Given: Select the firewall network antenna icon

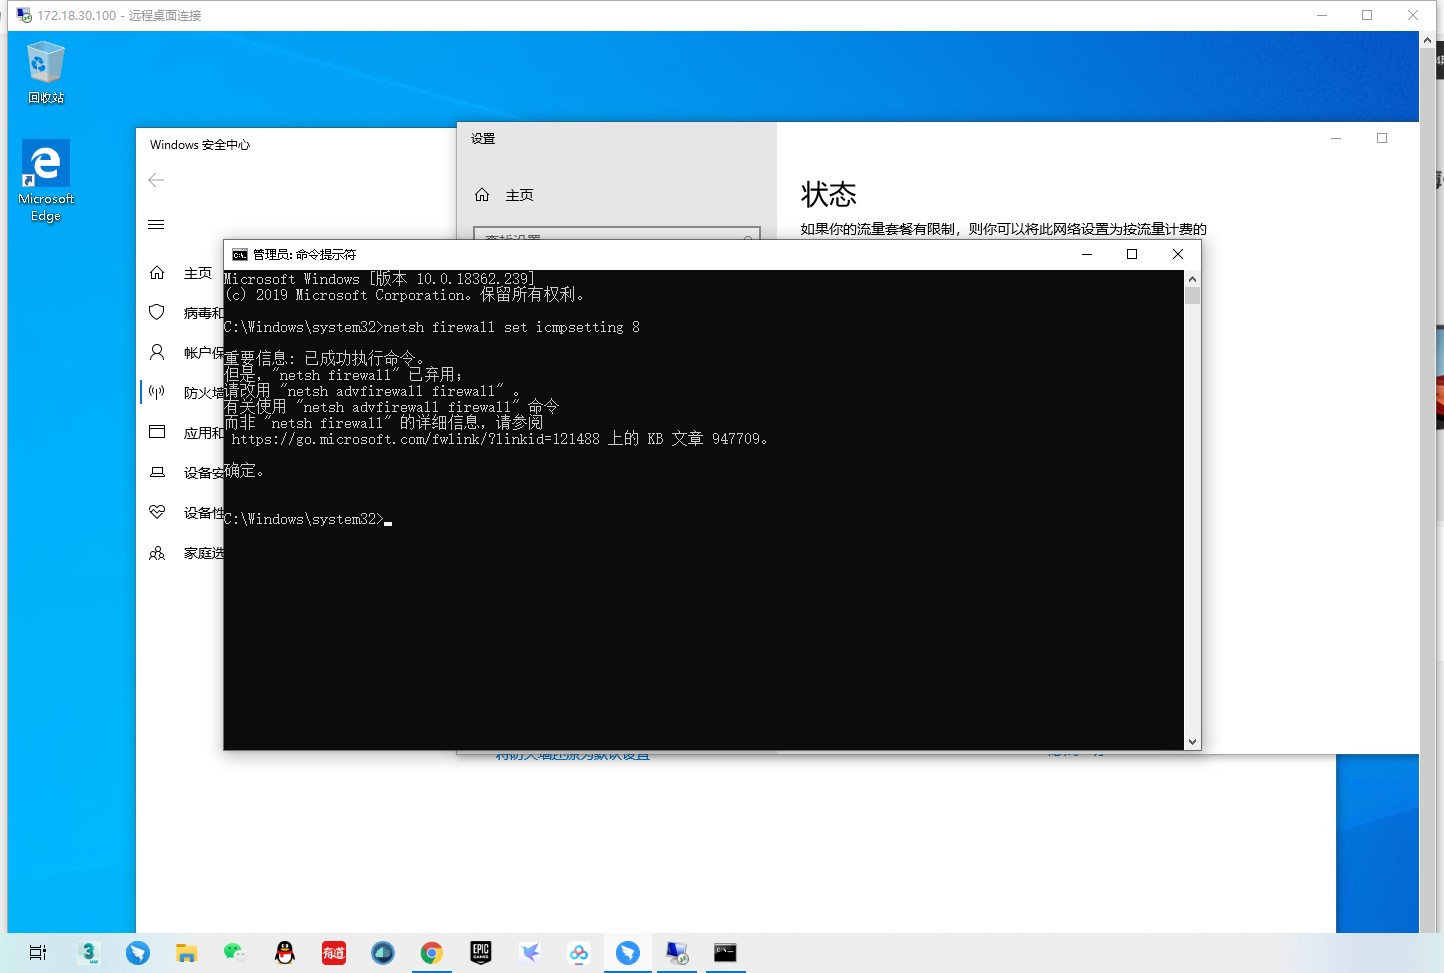Looking at the screenshot, I should tap(157, 392).
